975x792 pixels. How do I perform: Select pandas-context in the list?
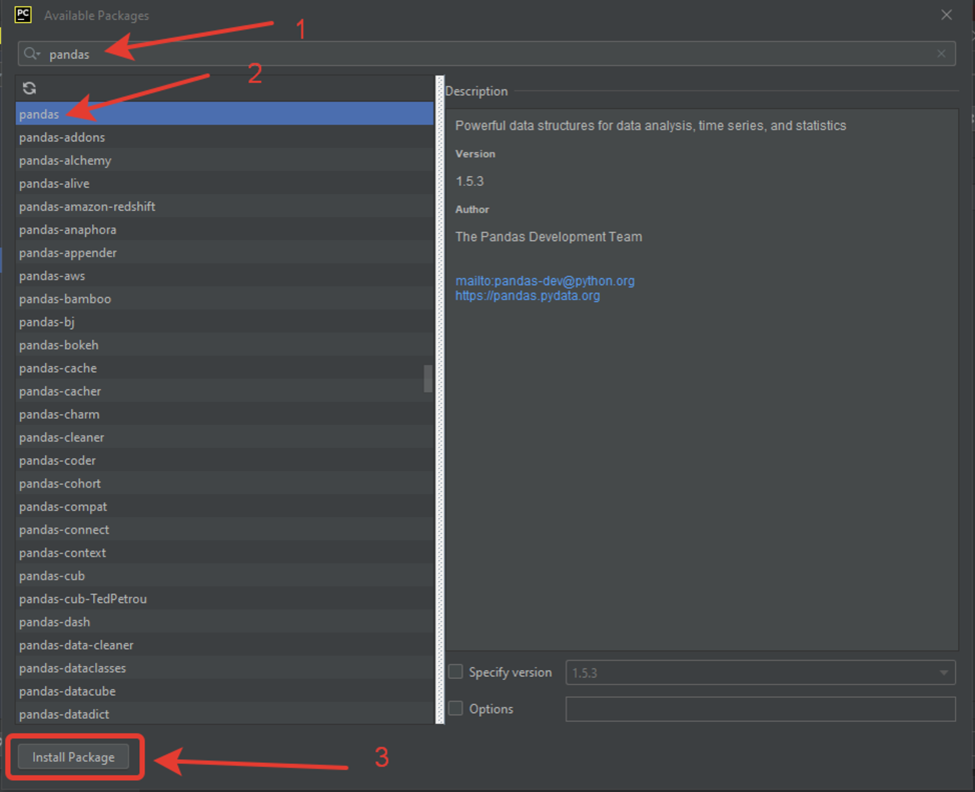click(x=224, y=553)
